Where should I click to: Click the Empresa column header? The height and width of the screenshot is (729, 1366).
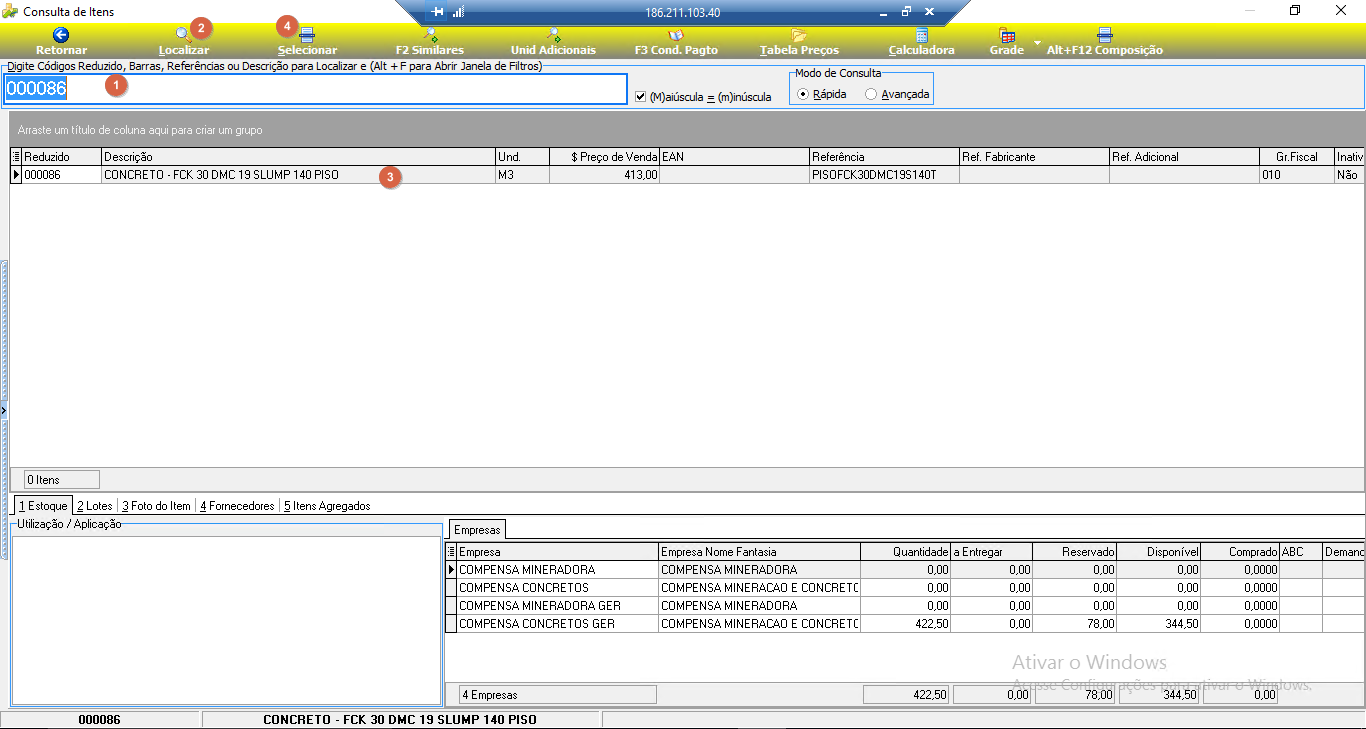pyautogui.click(x=558, y=552)
